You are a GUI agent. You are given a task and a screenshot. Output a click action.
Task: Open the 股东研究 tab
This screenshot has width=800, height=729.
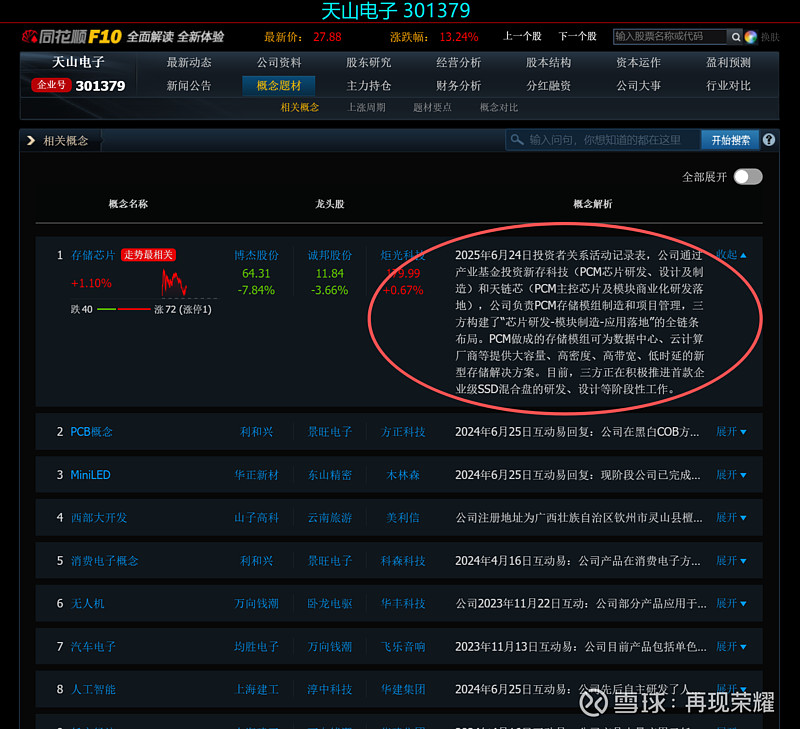368,62
